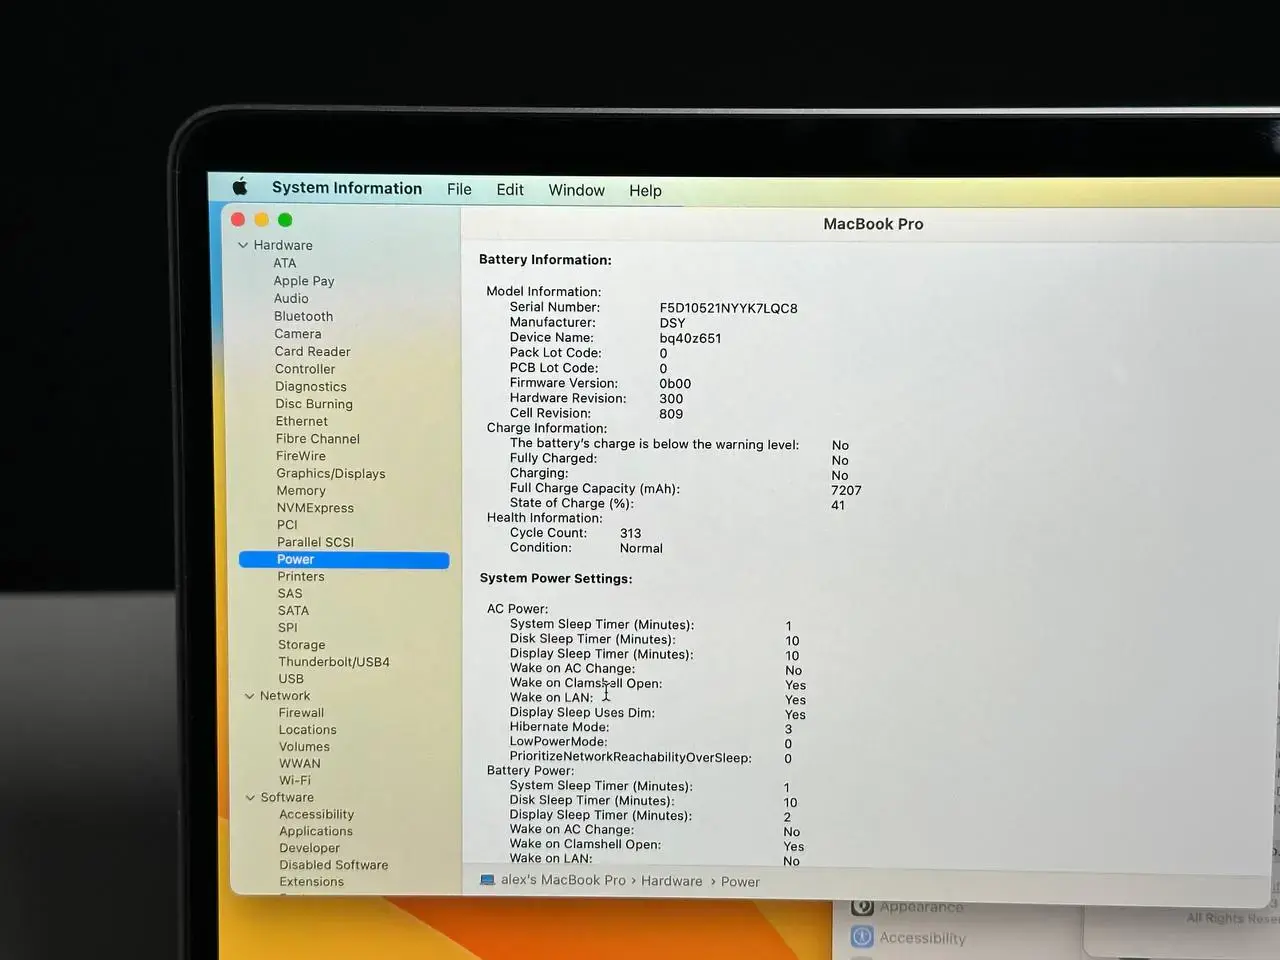
Task: Select Firewall under Network
Action: [301, 713]
